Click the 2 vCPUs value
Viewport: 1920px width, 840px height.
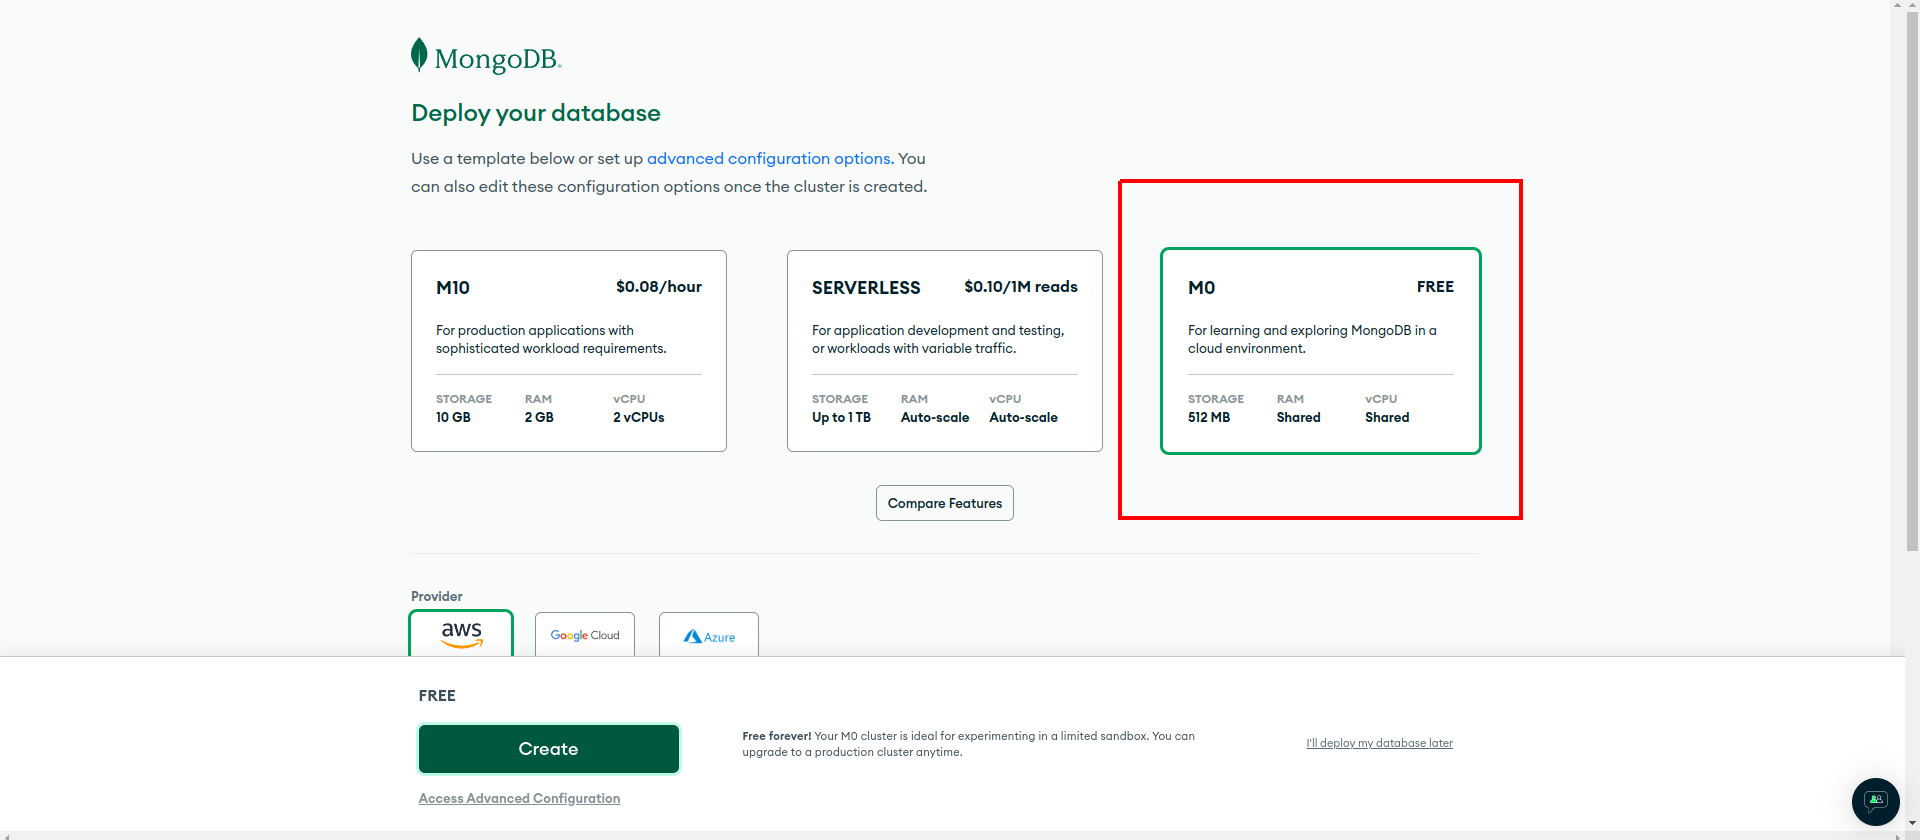click(x=639, y=417)
